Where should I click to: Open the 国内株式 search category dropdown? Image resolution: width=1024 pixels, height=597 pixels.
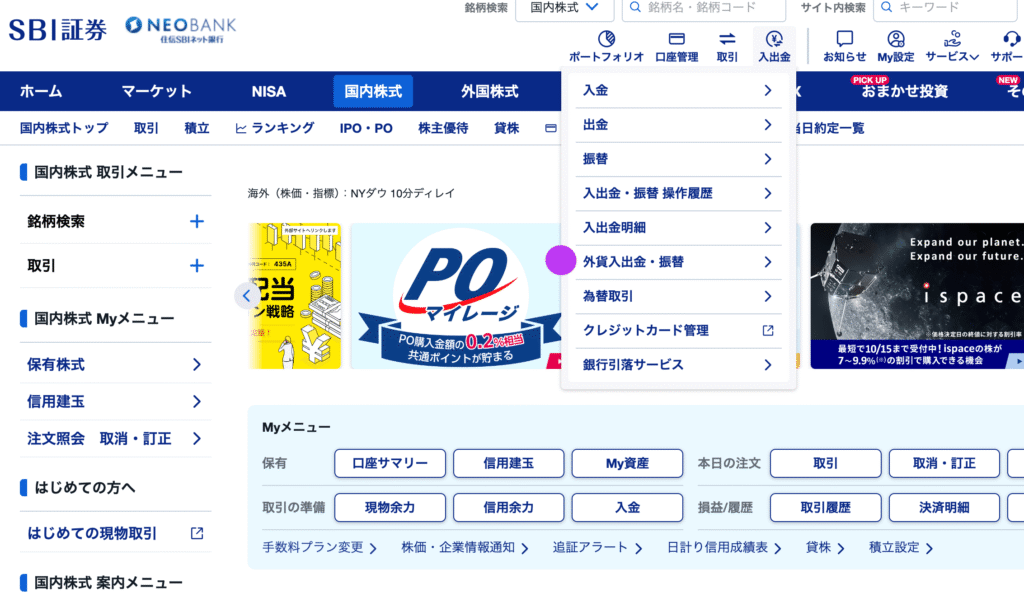pos(564,9)
